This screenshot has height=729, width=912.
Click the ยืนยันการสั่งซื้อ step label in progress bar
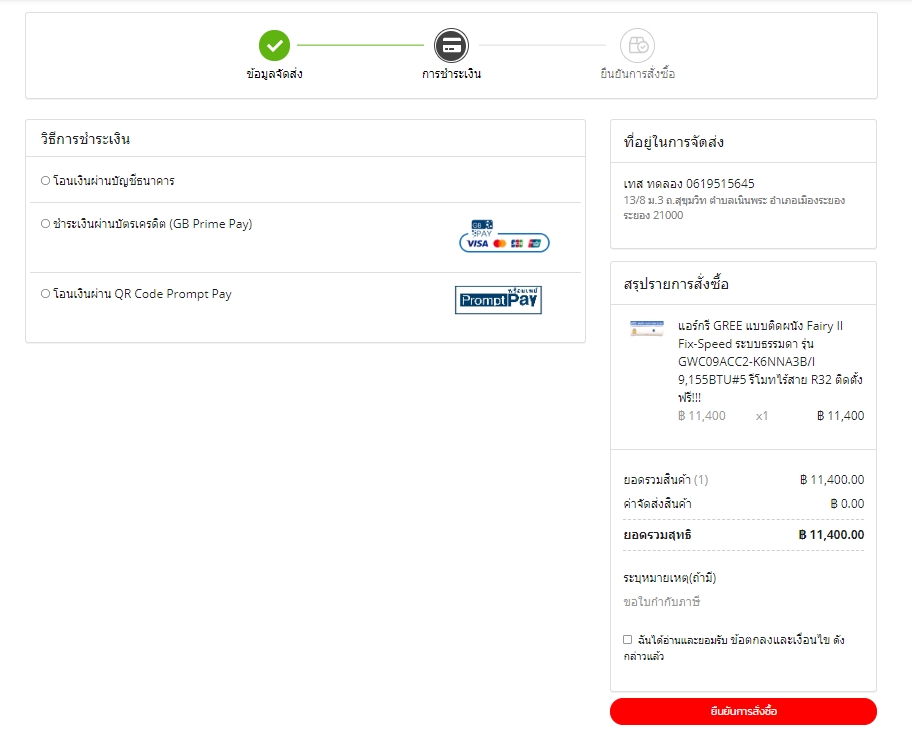tap(637, 74)
